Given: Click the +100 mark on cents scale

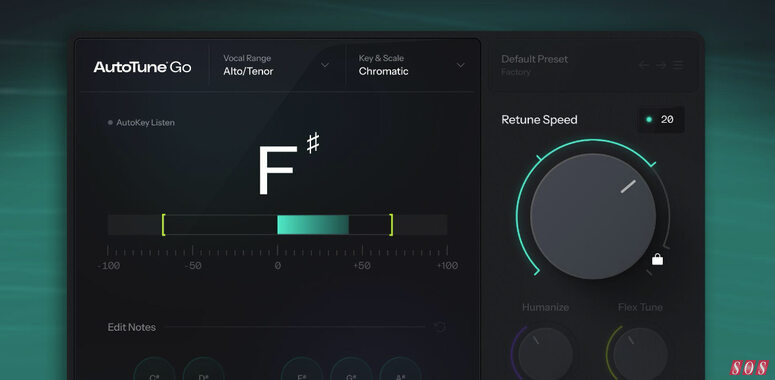Looking at the screenshot, I should pos(447,266).
